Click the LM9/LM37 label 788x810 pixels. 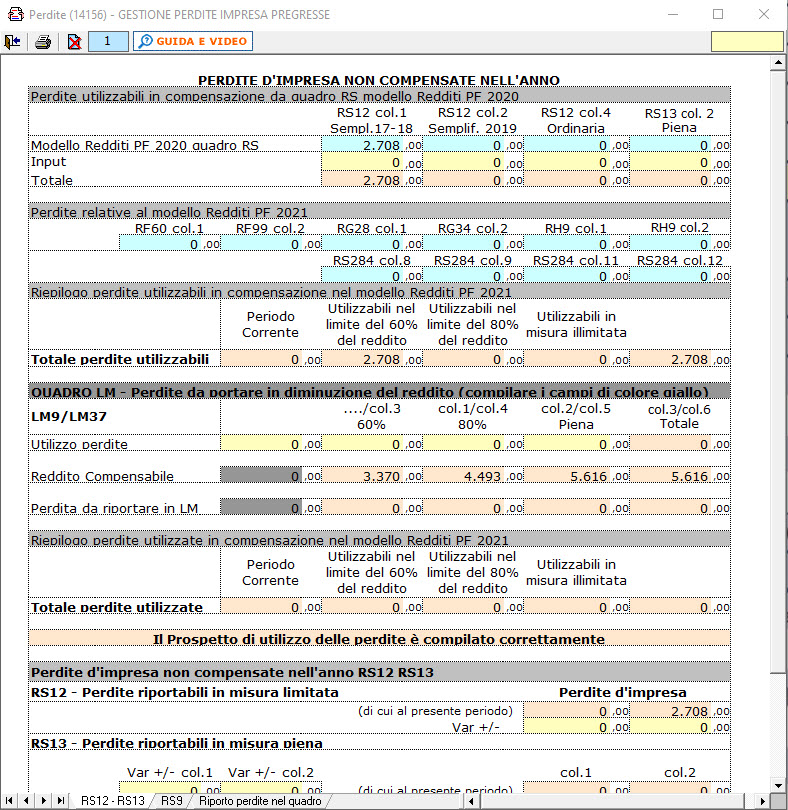click(x=69, y=416)
